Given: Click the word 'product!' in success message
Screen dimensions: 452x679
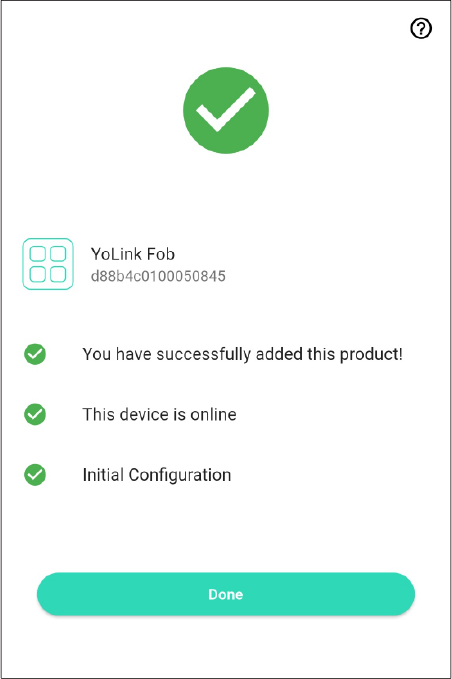Looking at the screenshot, I should click(x=371, y=355).
